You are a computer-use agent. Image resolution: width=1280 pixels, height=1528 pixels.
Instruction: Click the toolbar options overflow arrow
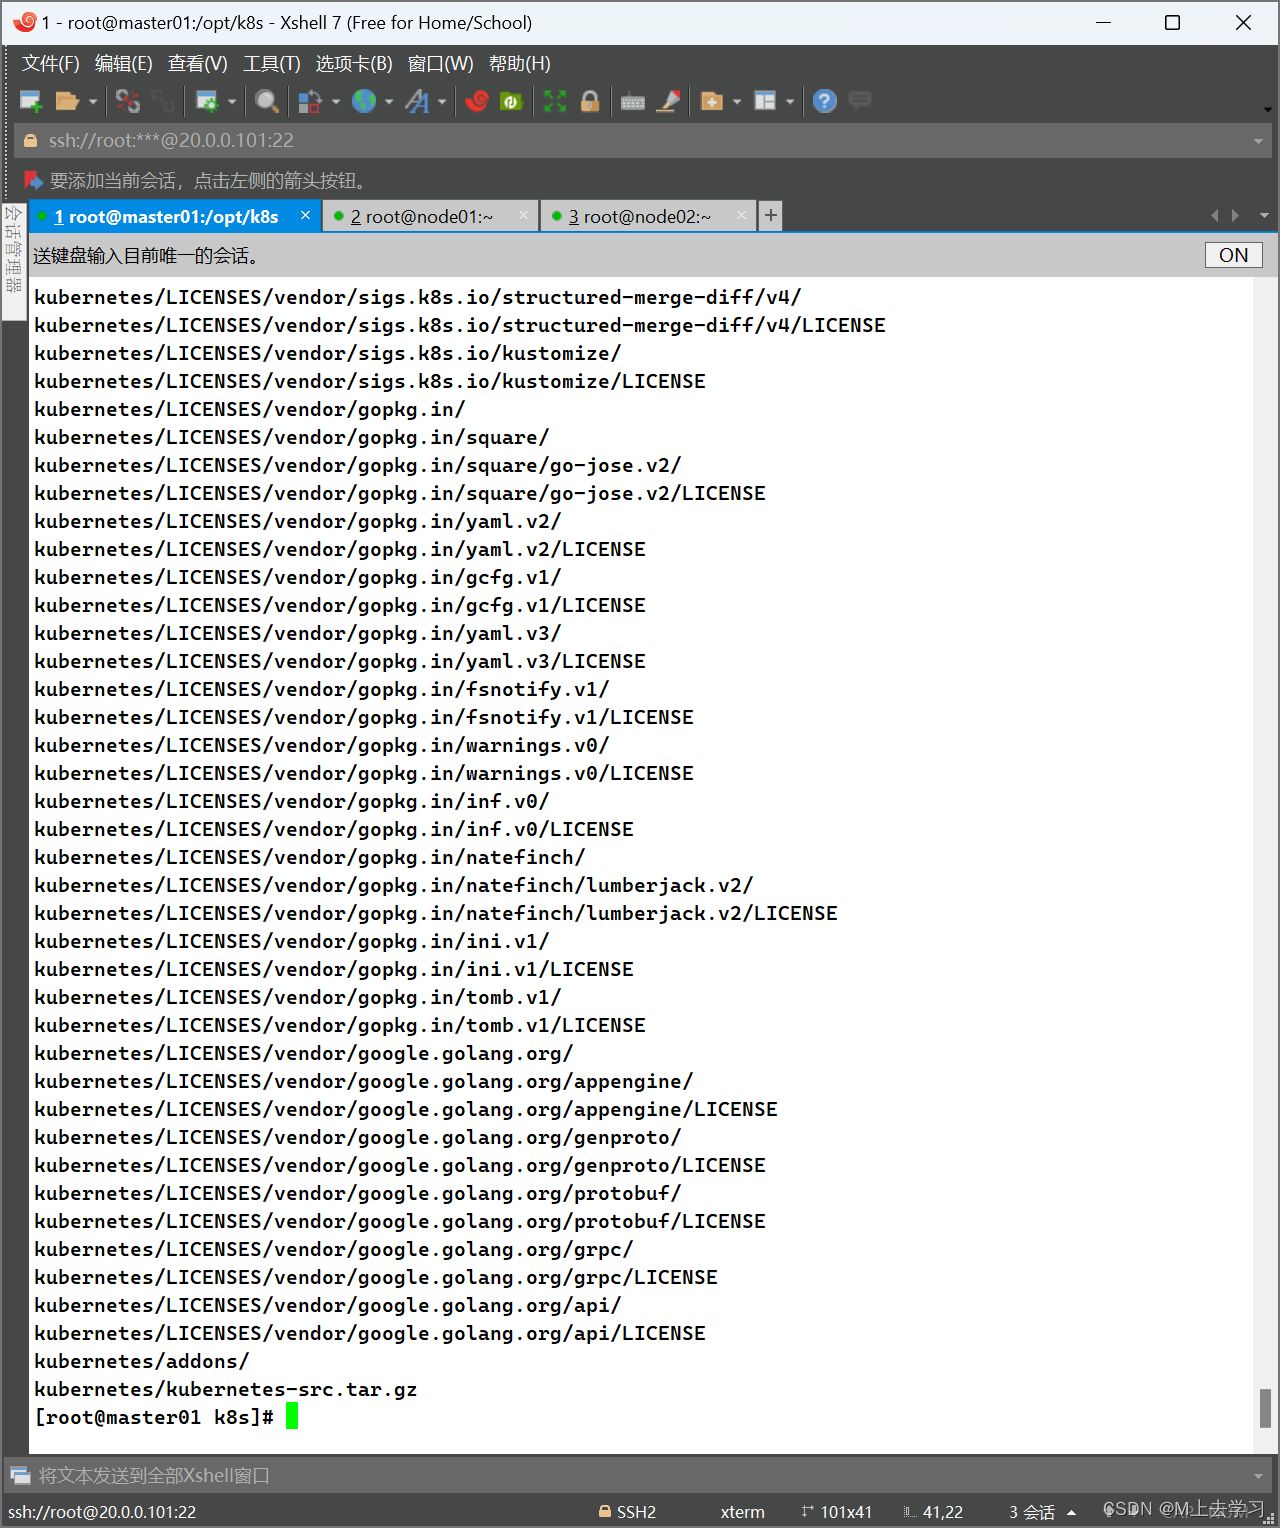[x=1267, y=110]
